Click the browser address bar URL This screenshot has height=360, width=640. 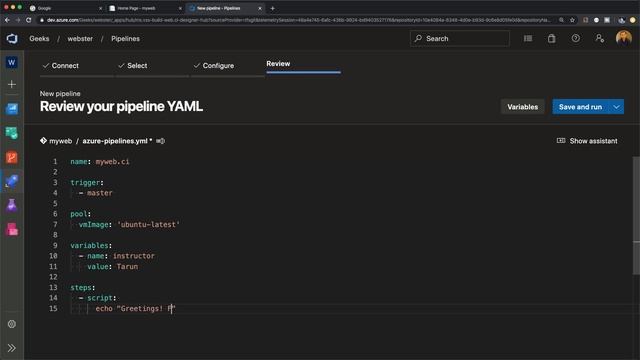coord(298,20)
